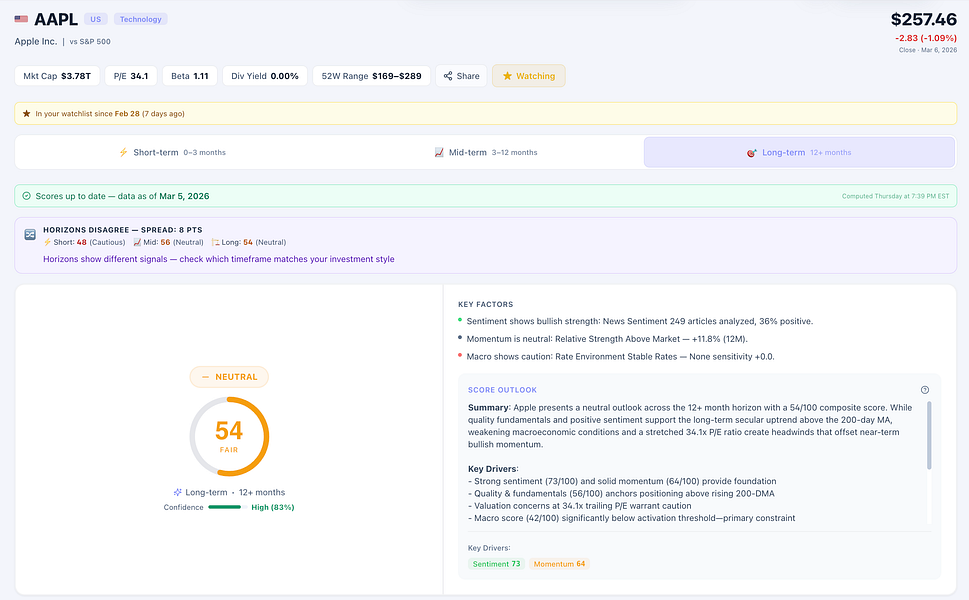Click the Apple Inc. company name
969x600 pixels.
pos(36,41)
